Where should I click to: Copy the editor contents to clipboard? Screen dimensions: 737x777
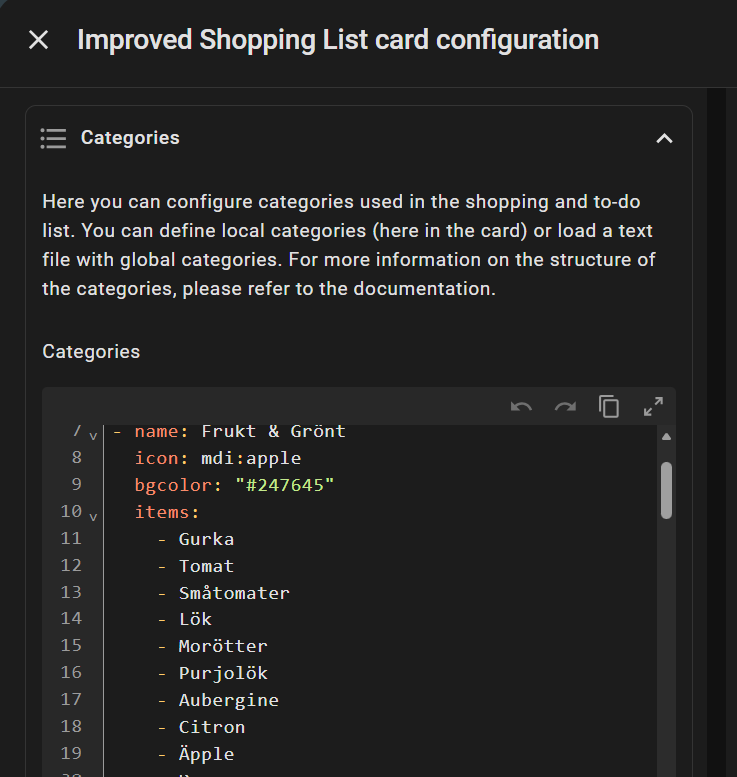click(x=609, y=406)
